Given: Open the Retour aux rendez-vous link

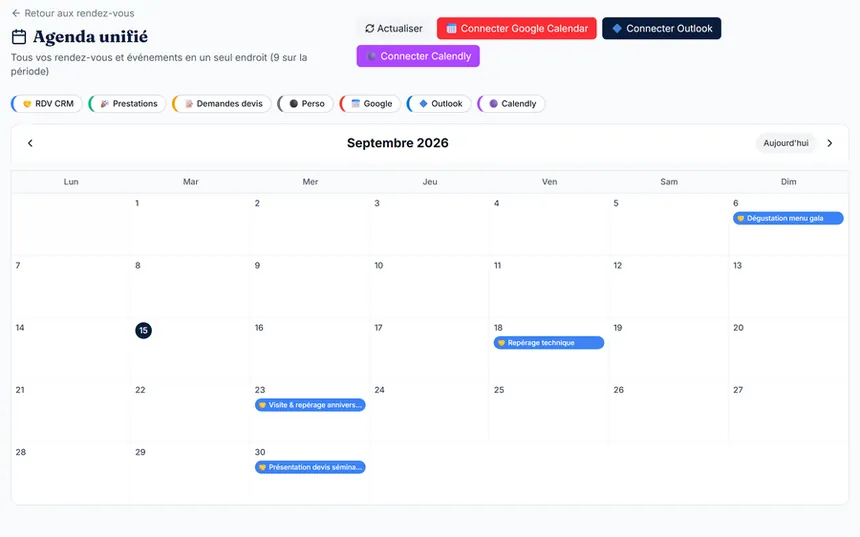Looking at the screenshot, I should click(73, 13).
